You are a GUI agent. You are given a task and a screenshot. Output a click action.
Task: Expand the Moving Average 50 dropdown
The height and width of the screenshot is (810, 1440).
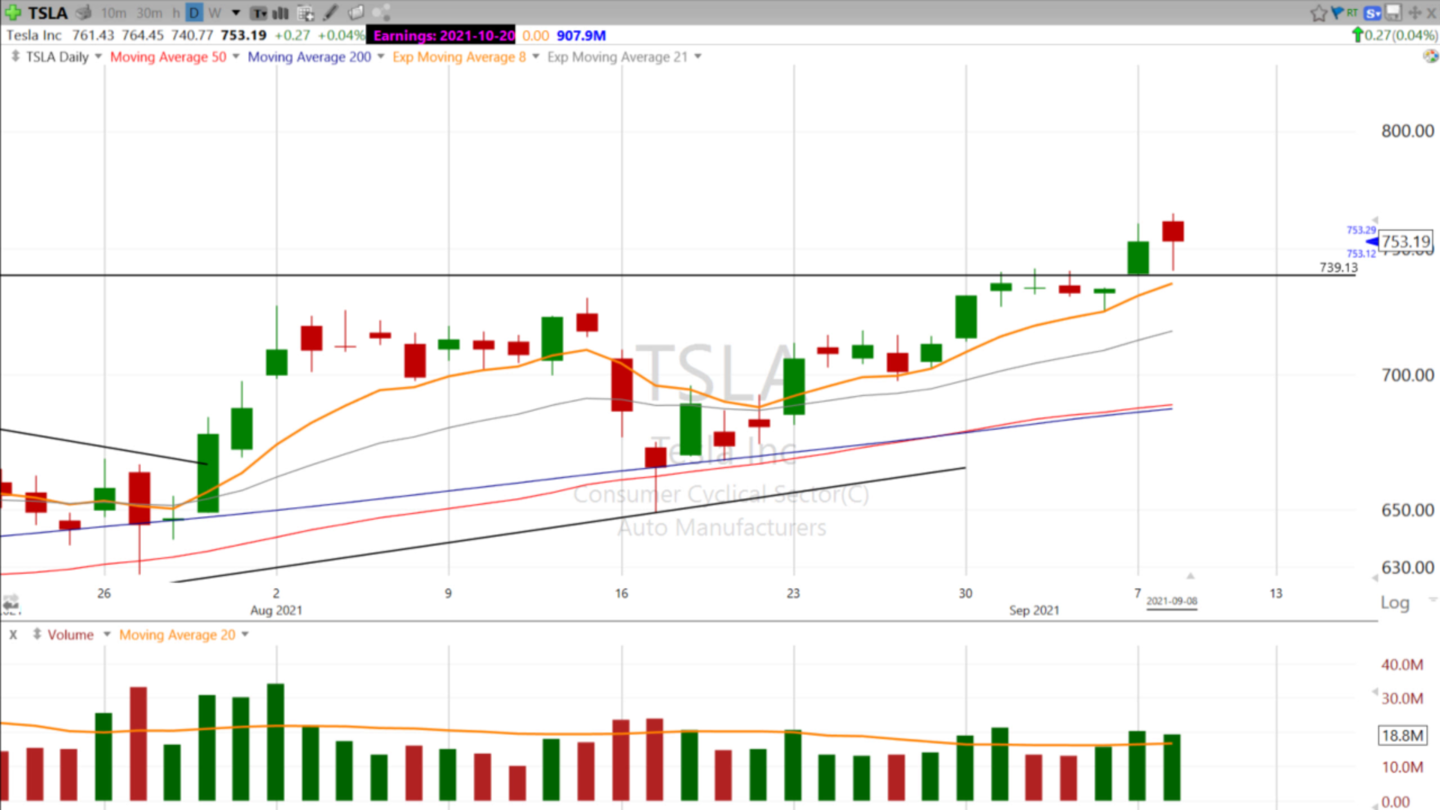(236, 57)
